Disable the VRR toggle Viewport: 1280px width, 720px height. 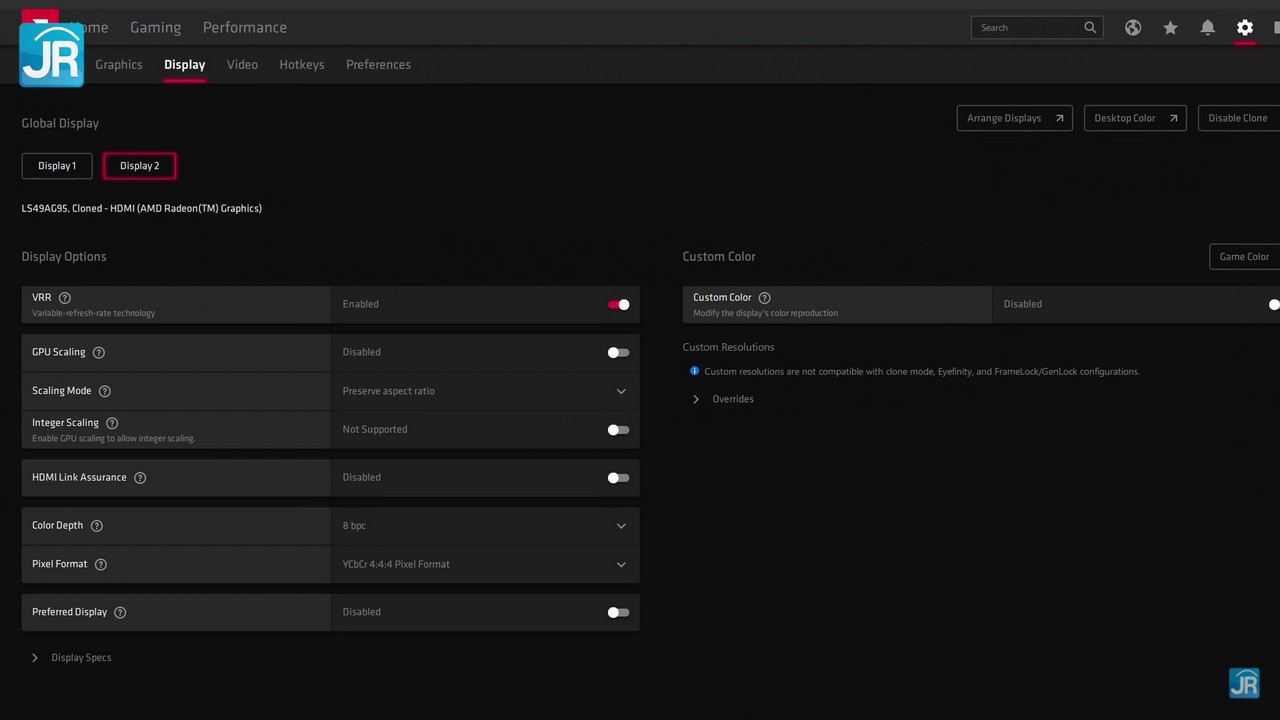coord(618,304)
